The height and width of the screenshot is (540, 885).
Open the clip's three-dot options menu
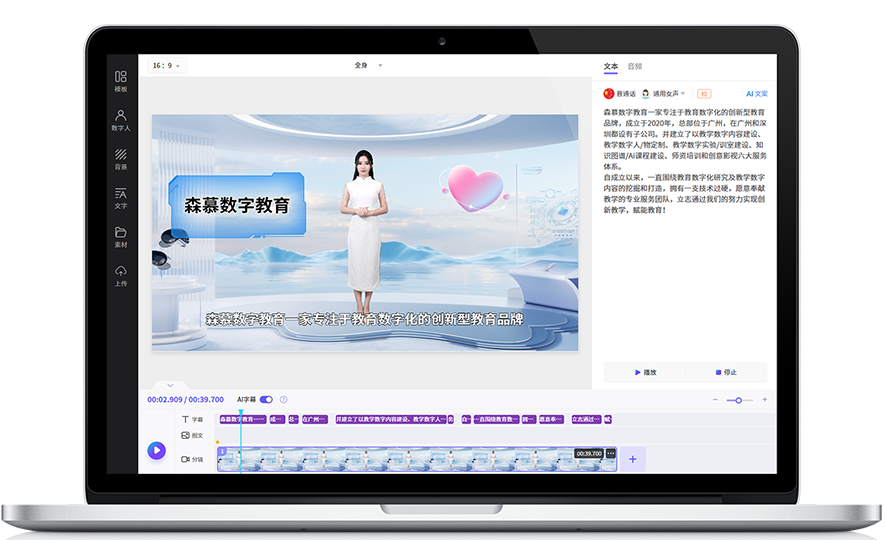pos(611,453)
